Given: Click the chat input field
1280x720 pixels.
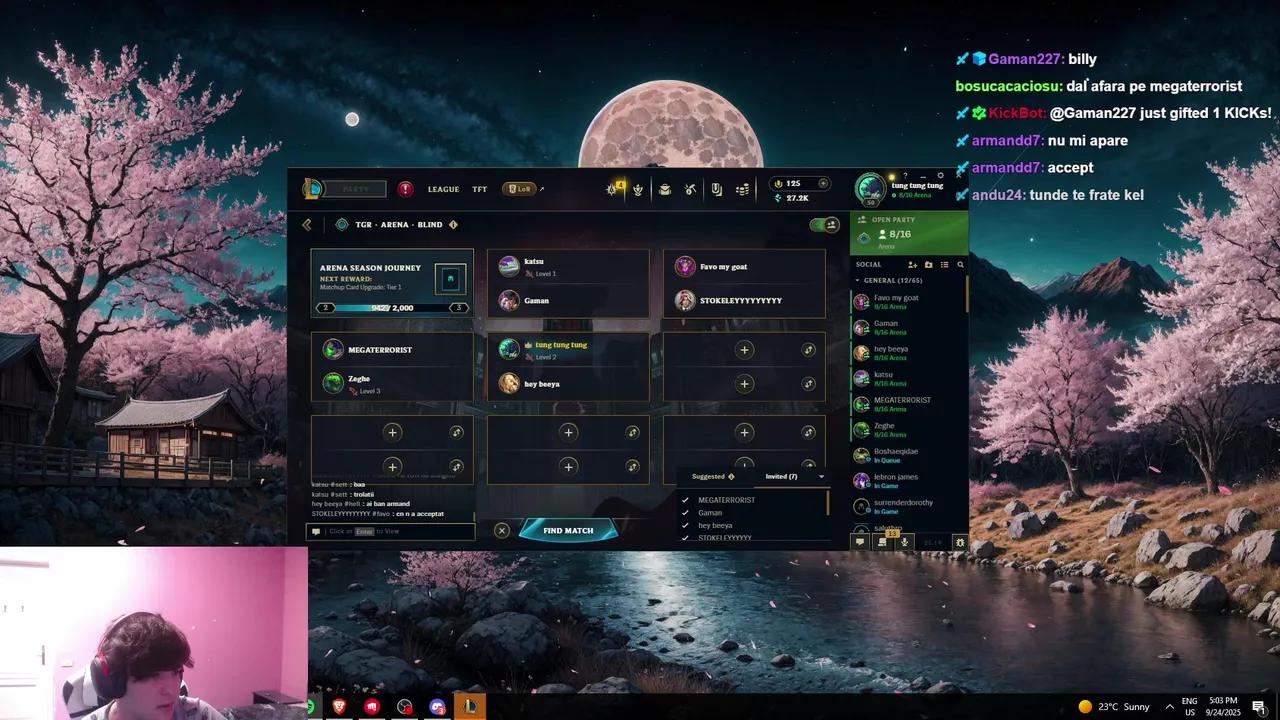Looking at the screenshot, I should click(391, 531).
